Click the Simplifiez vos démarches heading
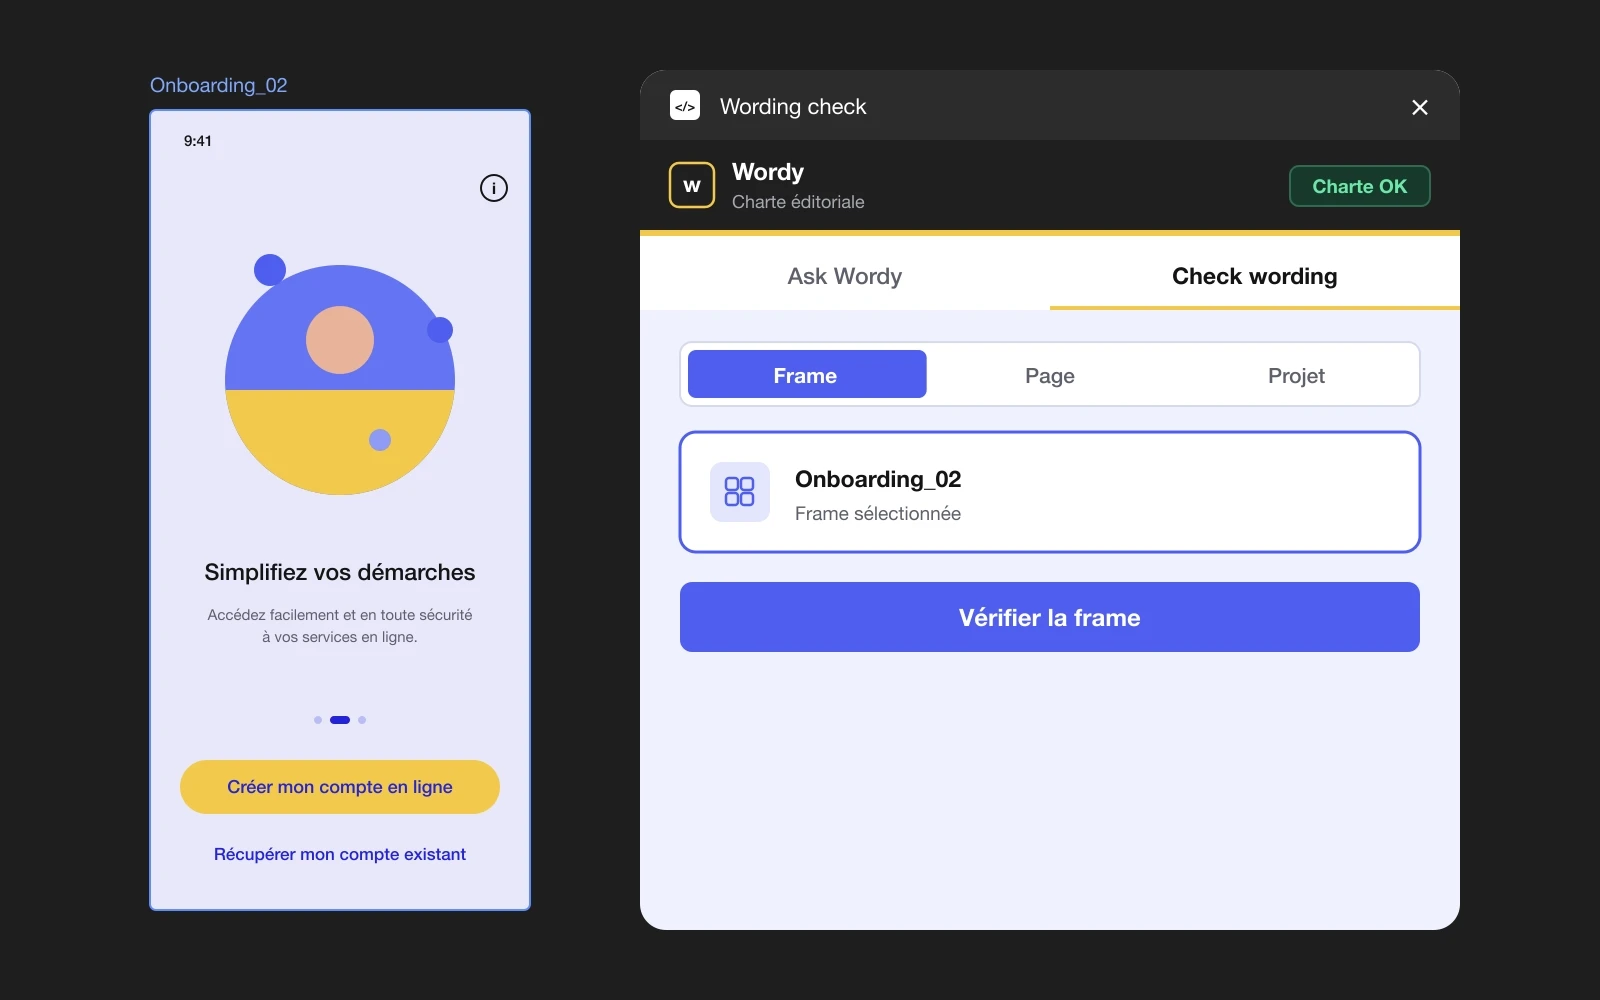This screenshot has width=1600, height=1000. click(340, 572)
